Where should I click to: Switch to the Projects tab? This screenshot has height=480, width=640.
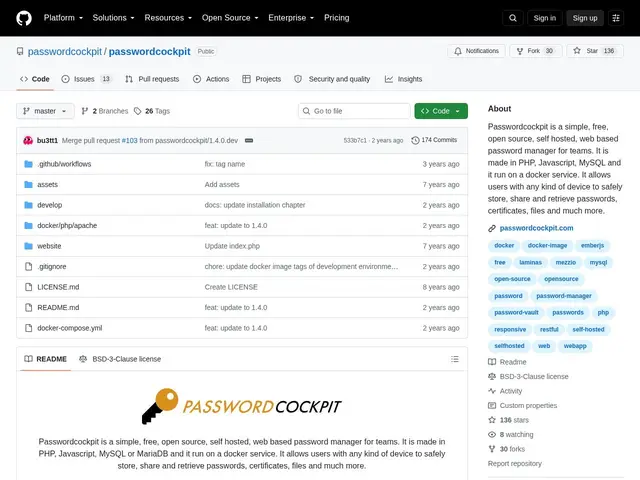coord(262,79)
